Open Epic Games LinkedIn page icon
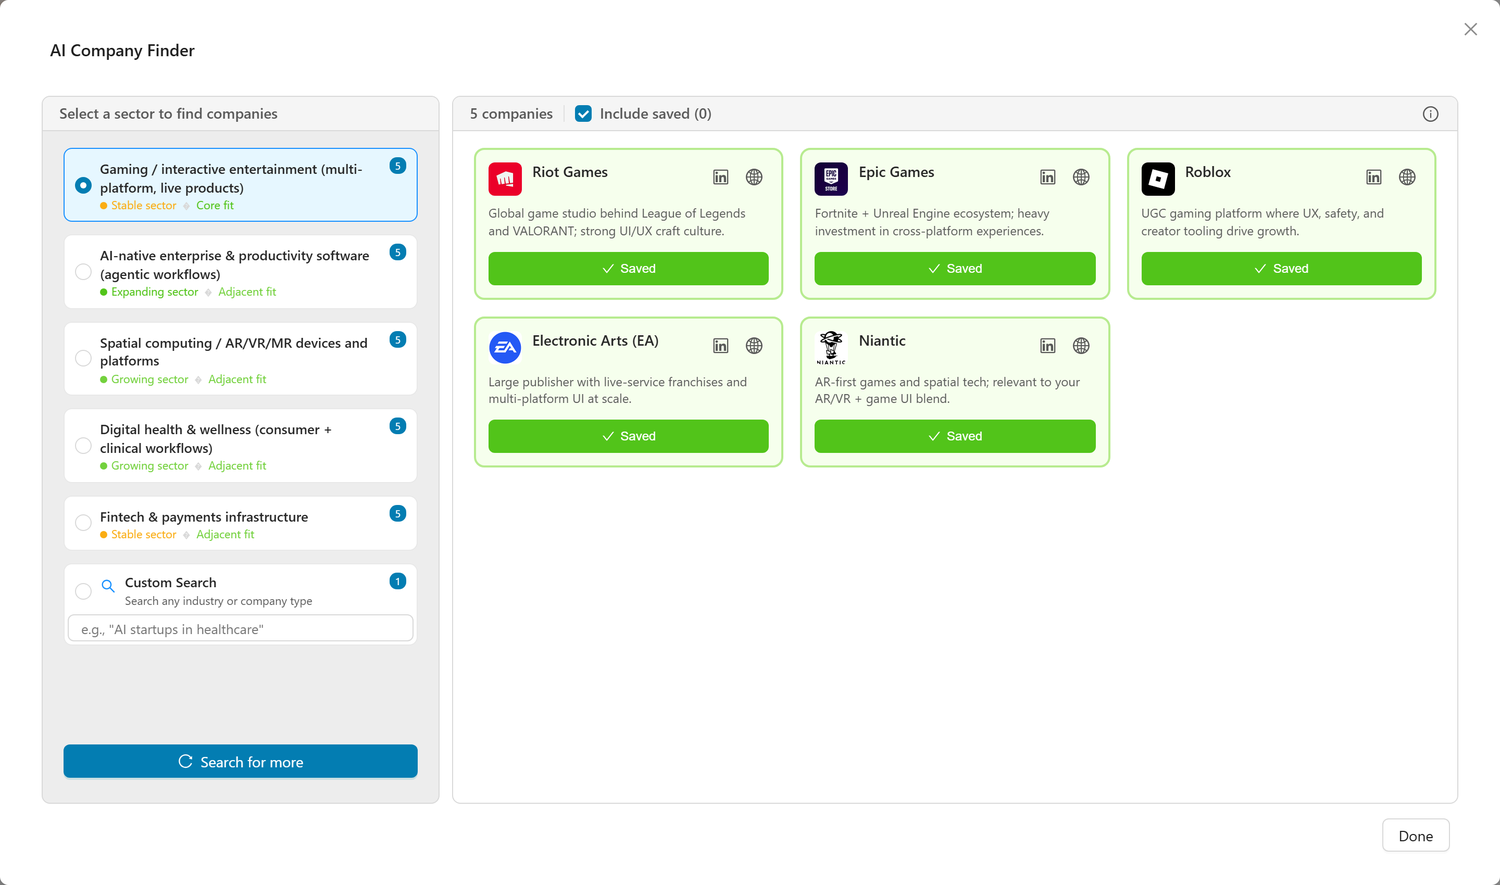This screenshot has height=885, width=1500. [1048, 177]
